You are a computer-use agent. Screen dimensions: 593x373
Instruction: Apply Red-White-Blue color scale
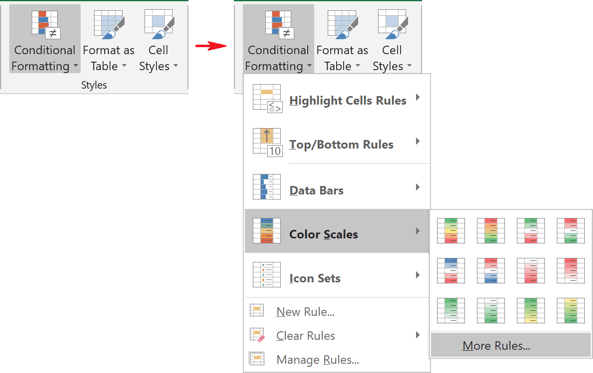point(491,271)
